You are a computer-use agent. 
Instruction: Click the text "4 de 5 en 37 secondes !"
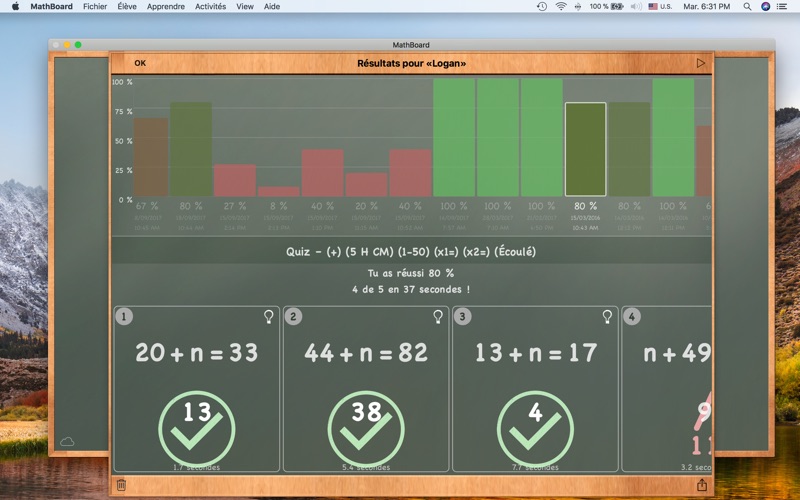[x=411, y=289]
